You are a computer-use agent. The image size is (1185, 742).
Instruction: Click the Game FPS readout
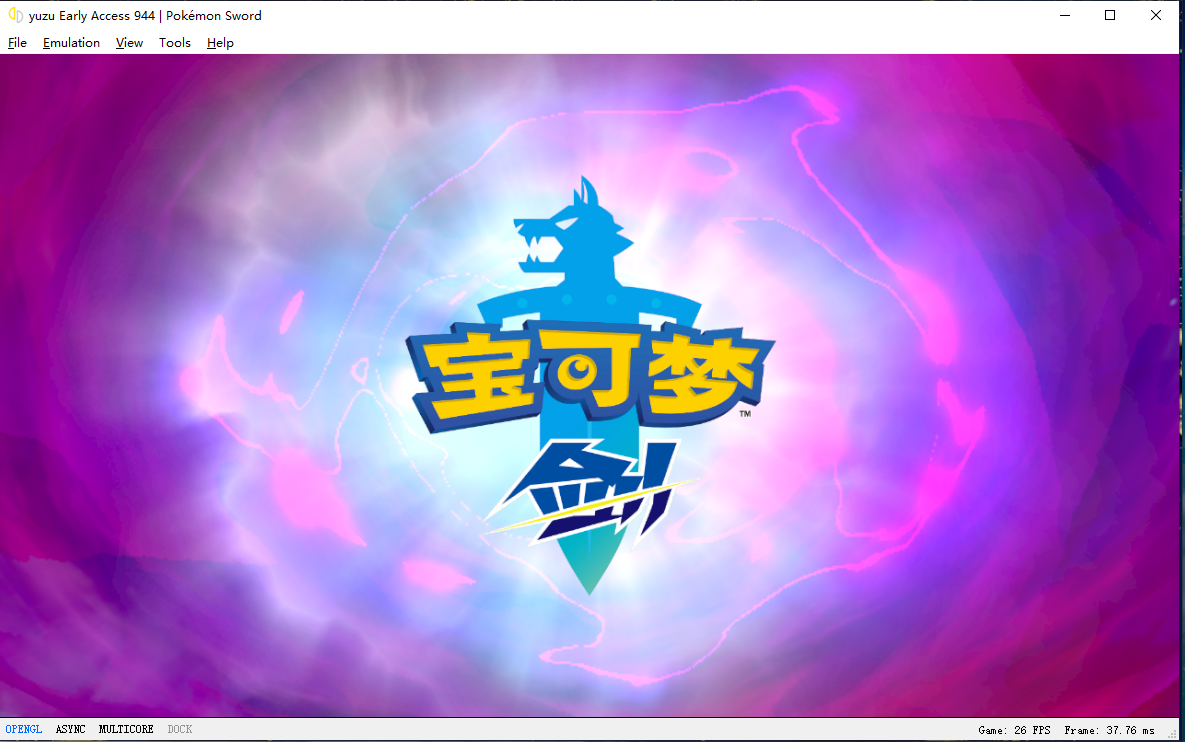coord(1014,731)
